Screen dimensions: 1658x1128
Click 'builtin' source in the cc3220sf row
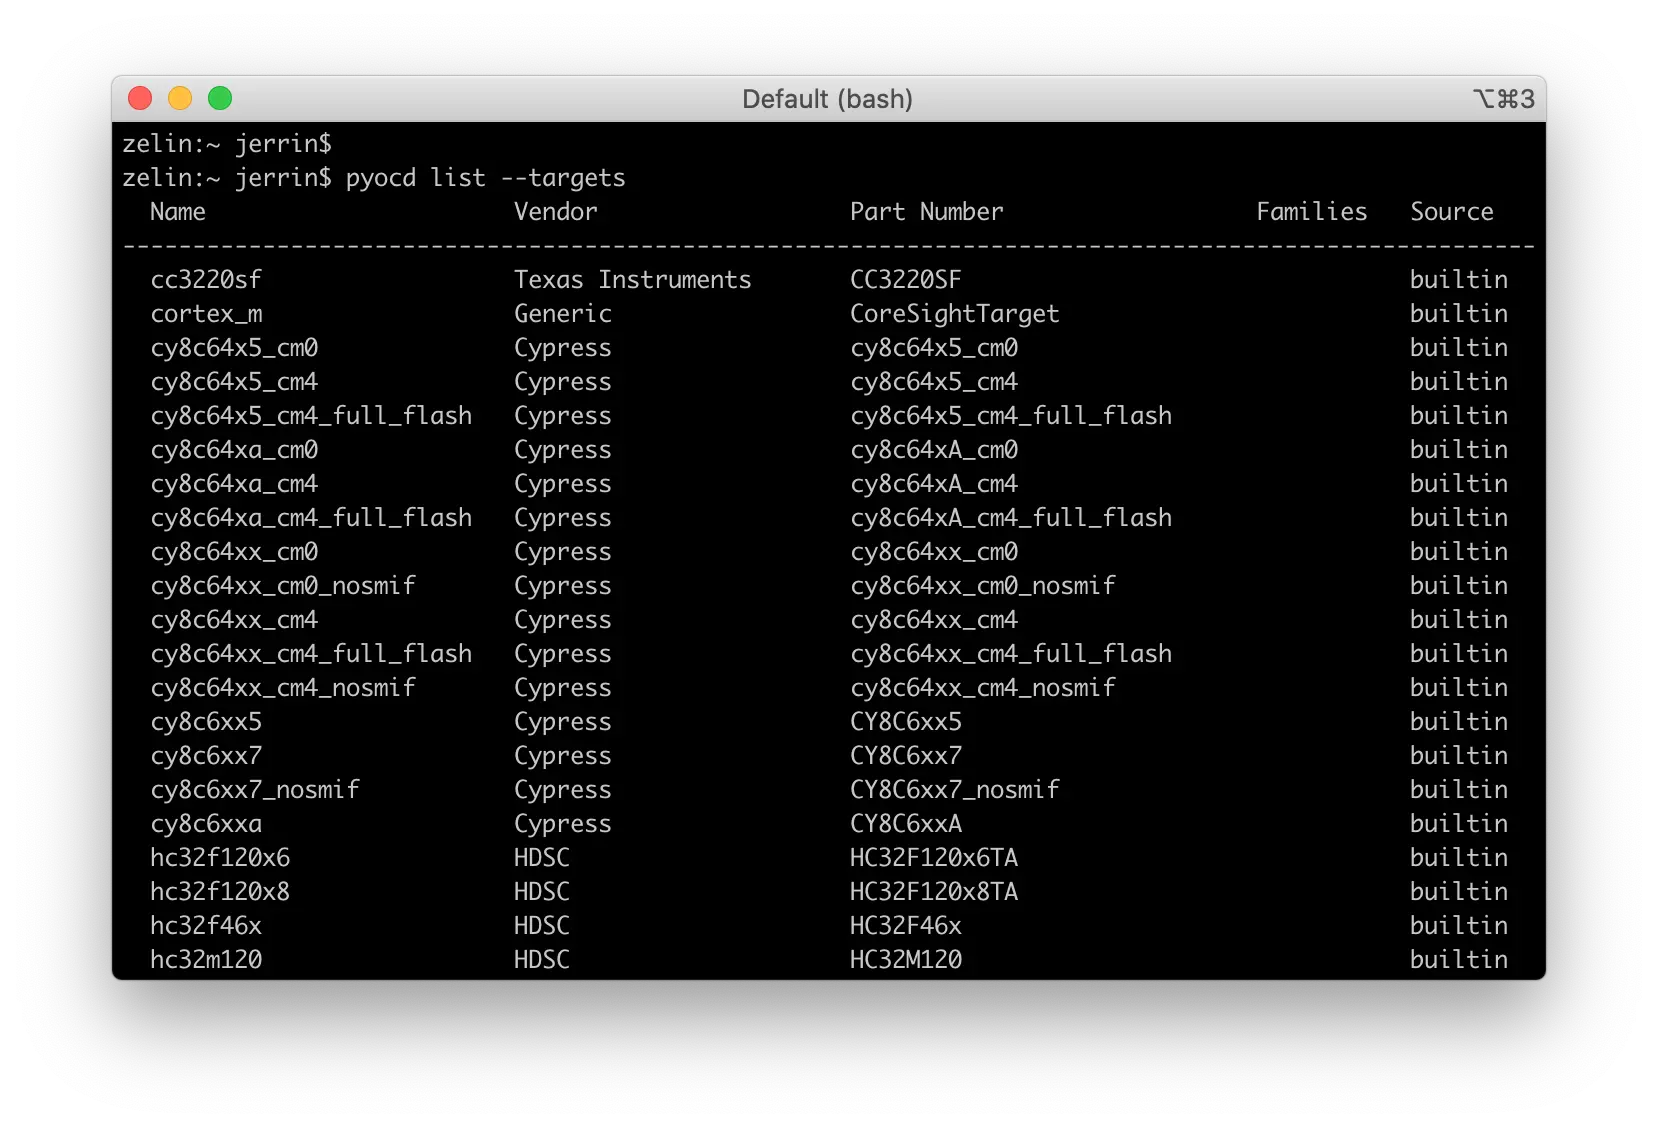1459,280
